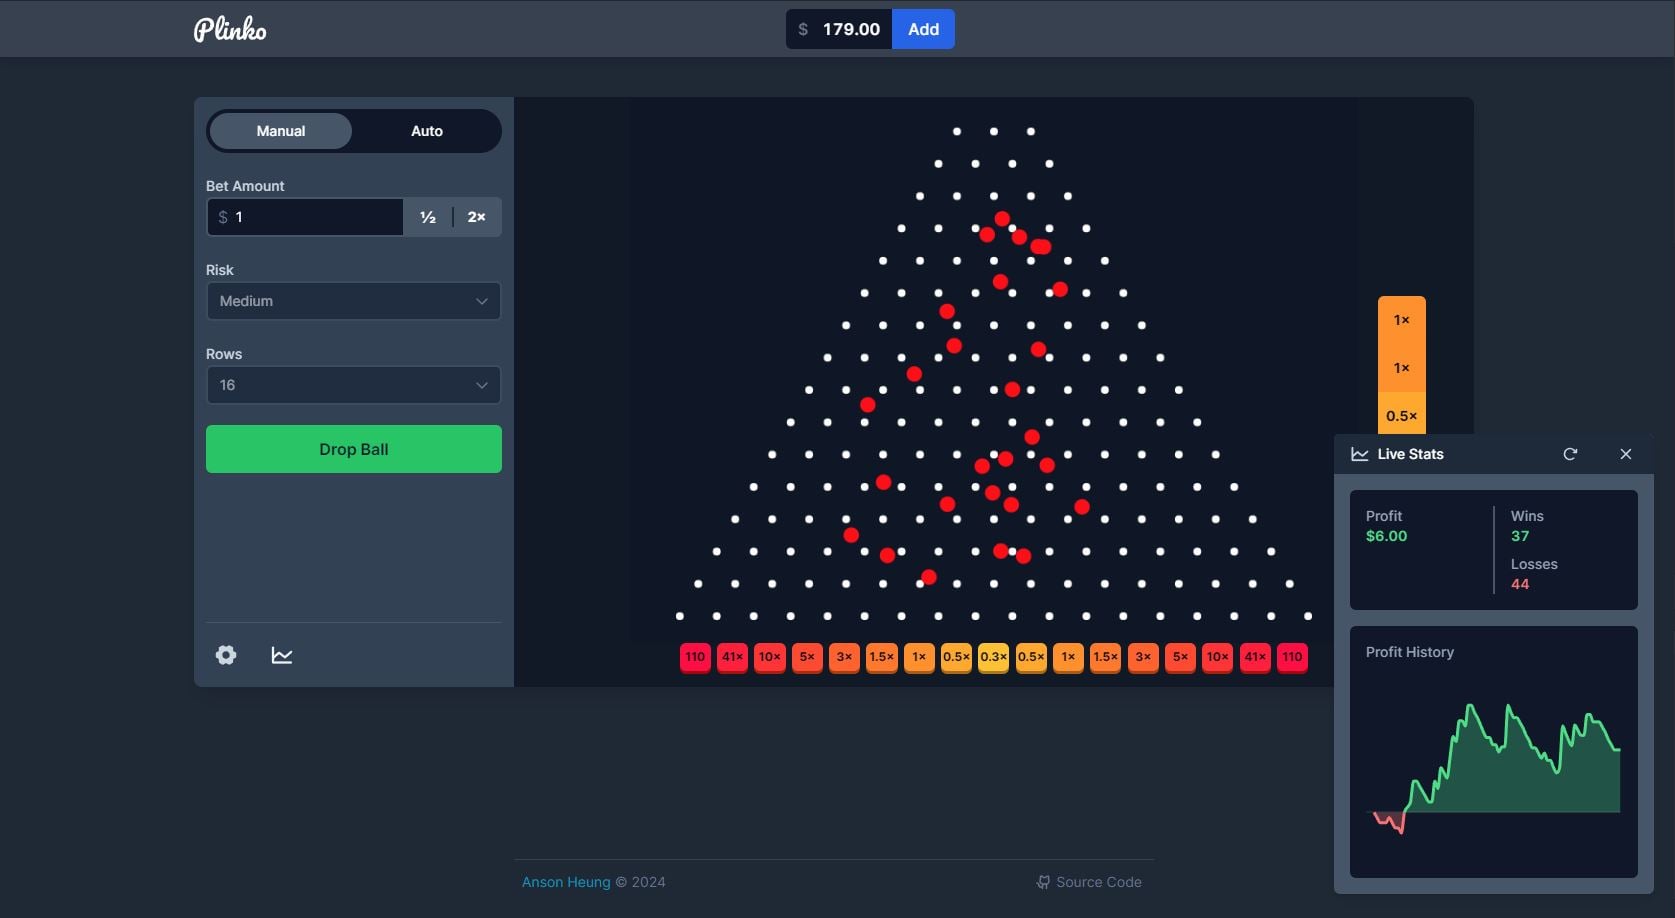Click the right 41× multiplier bin
Screen dimensions: 1675x918
pos(1255,657)
